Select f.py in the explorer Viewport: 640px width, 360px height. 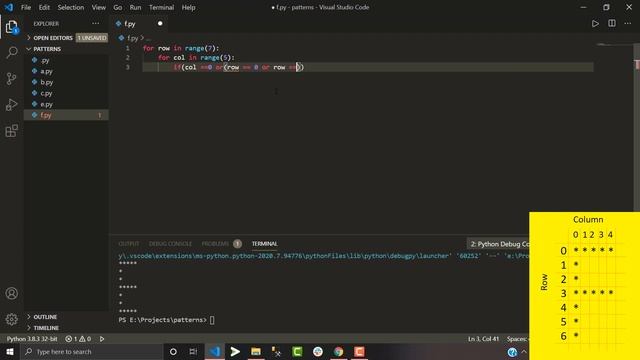66,115
